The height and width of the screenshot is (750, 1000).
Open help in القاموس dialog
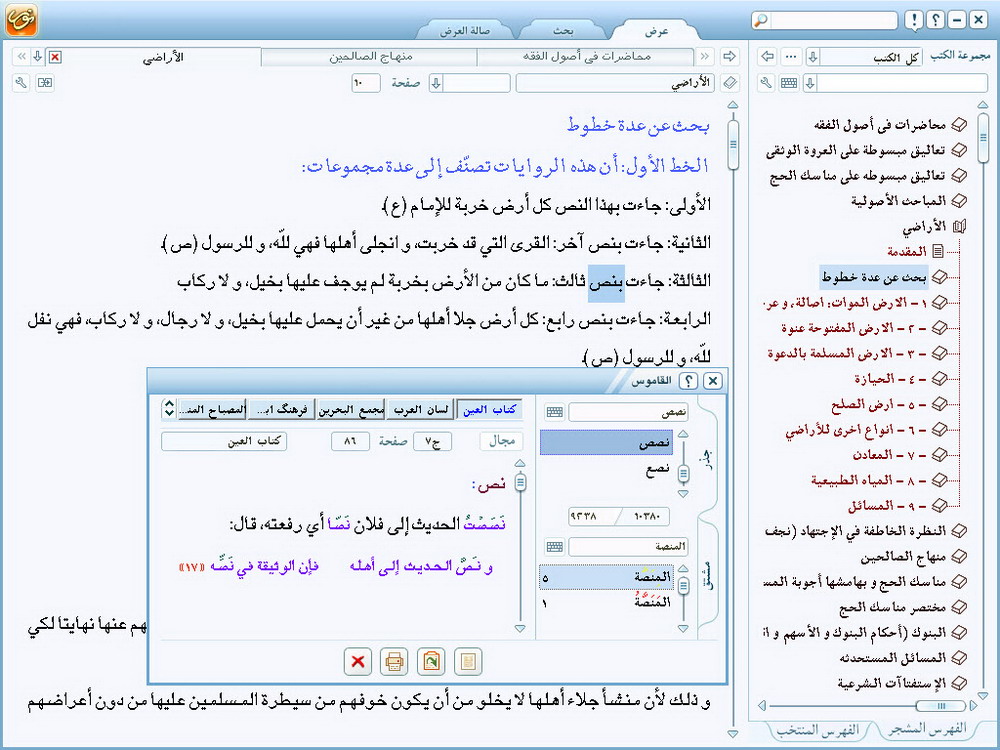(688, 381)
